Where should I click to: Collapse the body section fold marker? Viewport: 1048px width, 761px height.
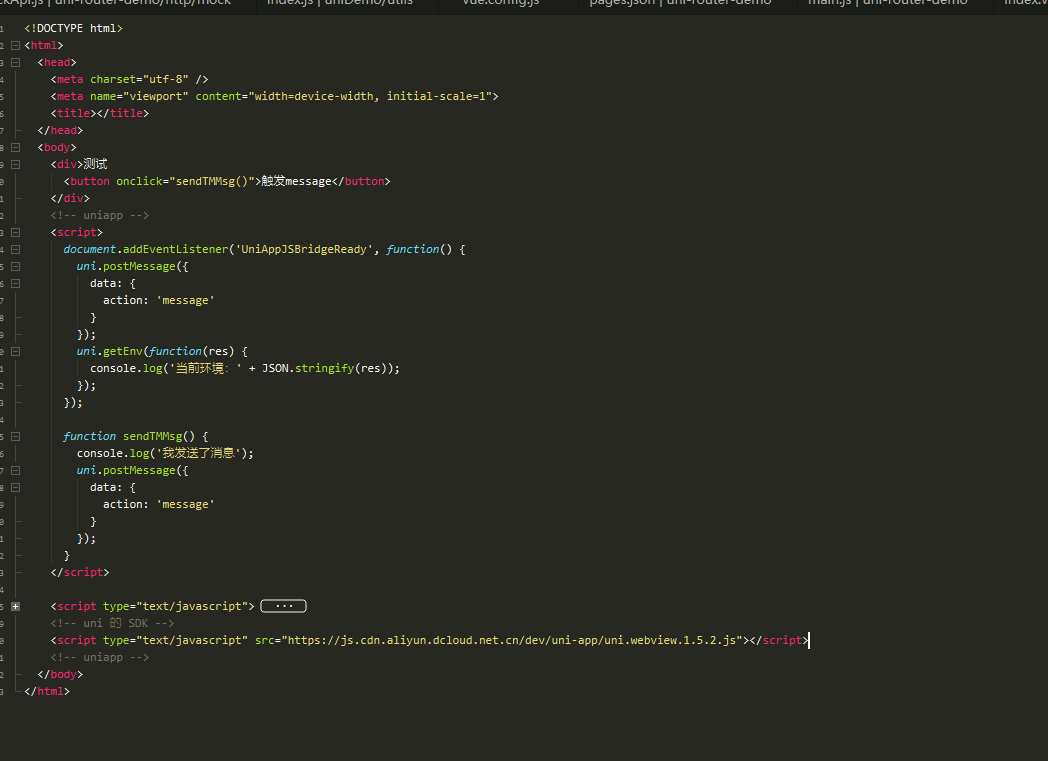click(x=15, y=146)
